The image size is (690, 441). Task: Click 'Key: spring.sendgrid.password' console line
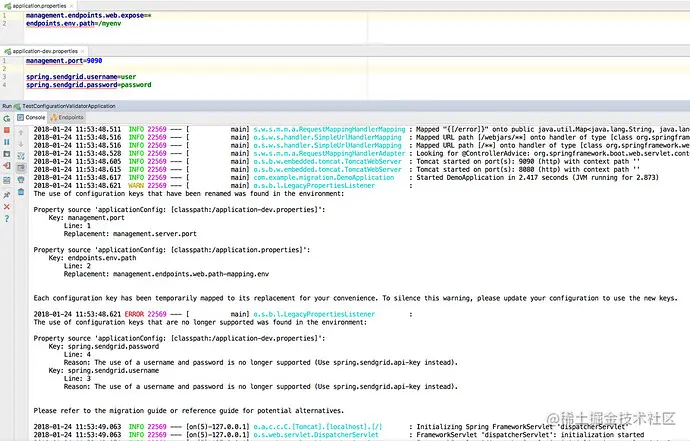(x=104, y=346)
